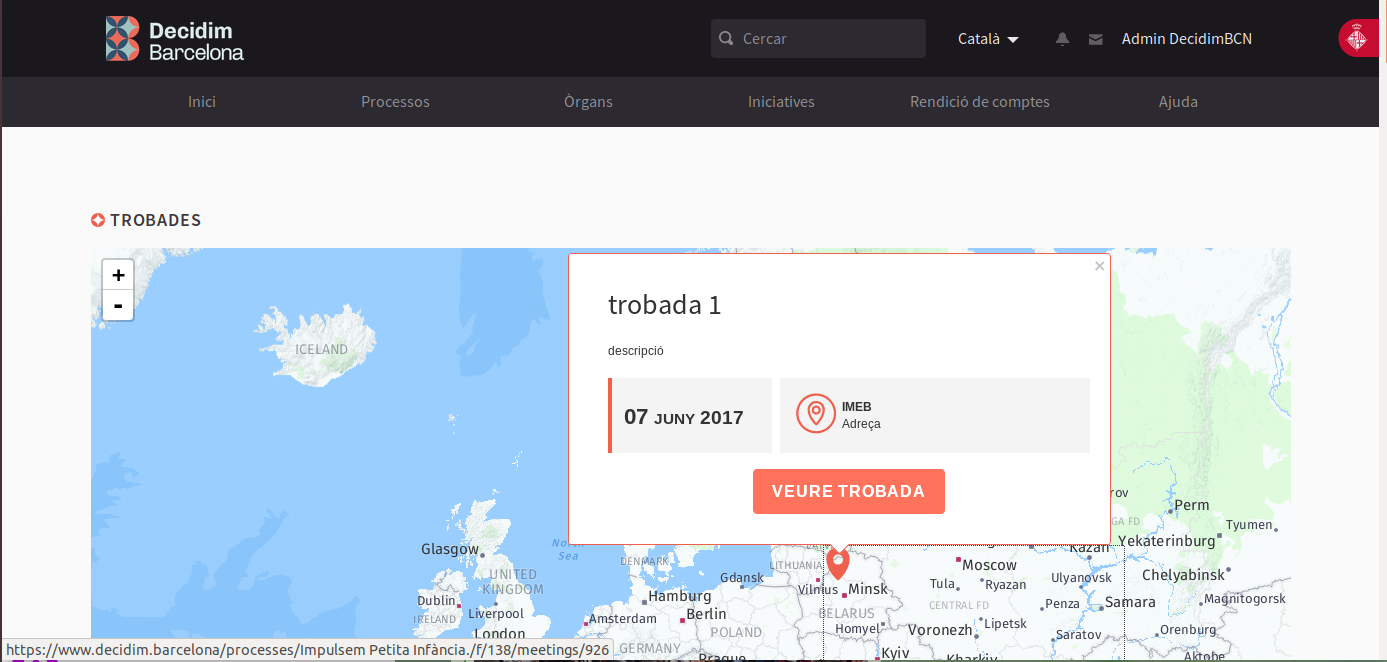Click the magnifier icon in search box
Screen dimensions: 1387x662
click(x=727, y=39)
